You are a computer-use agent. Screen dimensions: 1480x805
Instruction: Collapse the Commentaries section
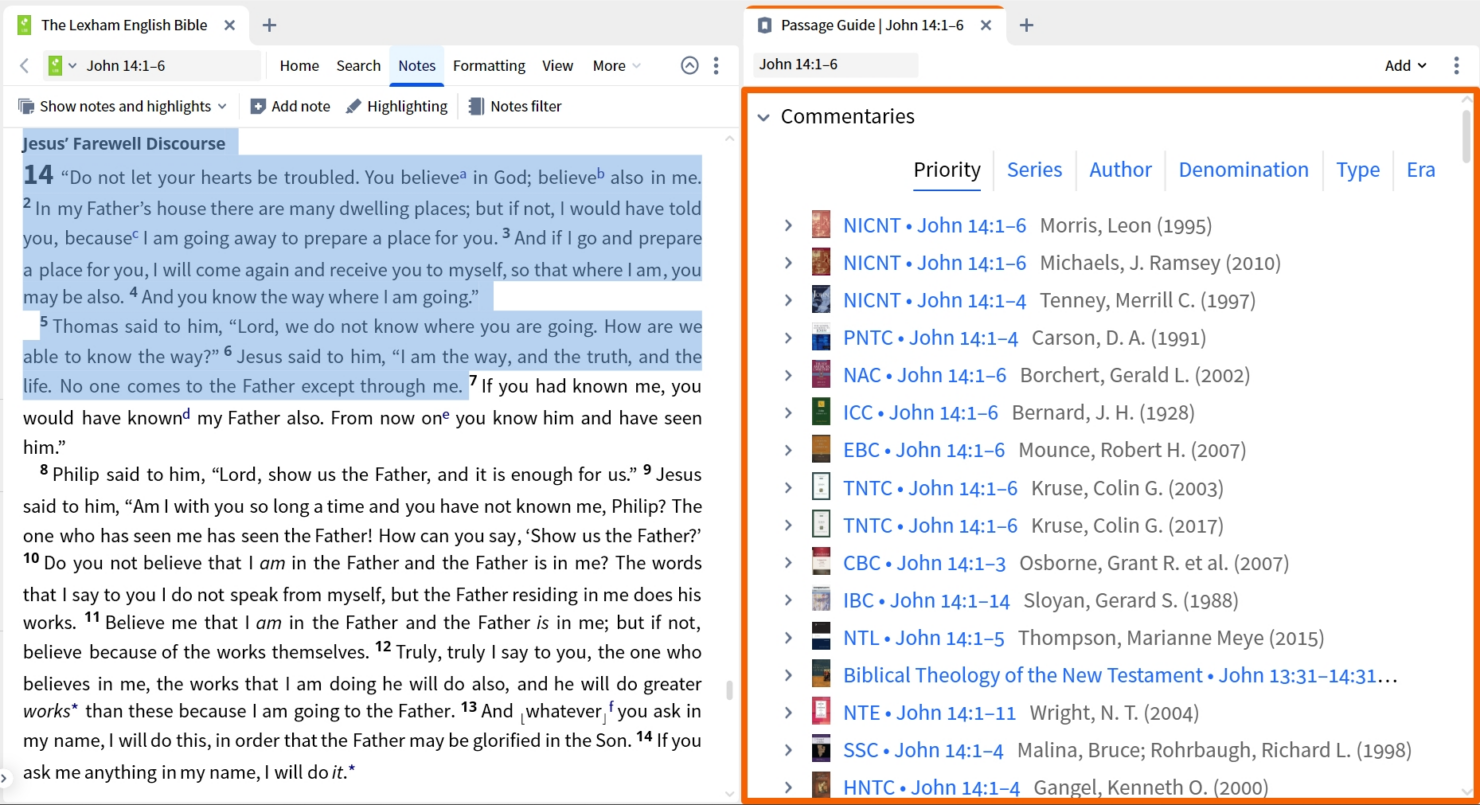point(764,116)
